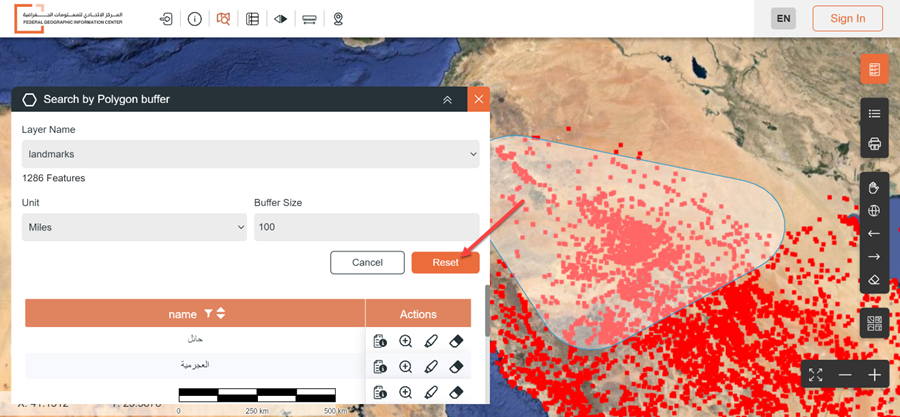Go to next extent right arrow
Image resolution: width=900 pixels, height=417 pixels.
click(x=874, y=256)
